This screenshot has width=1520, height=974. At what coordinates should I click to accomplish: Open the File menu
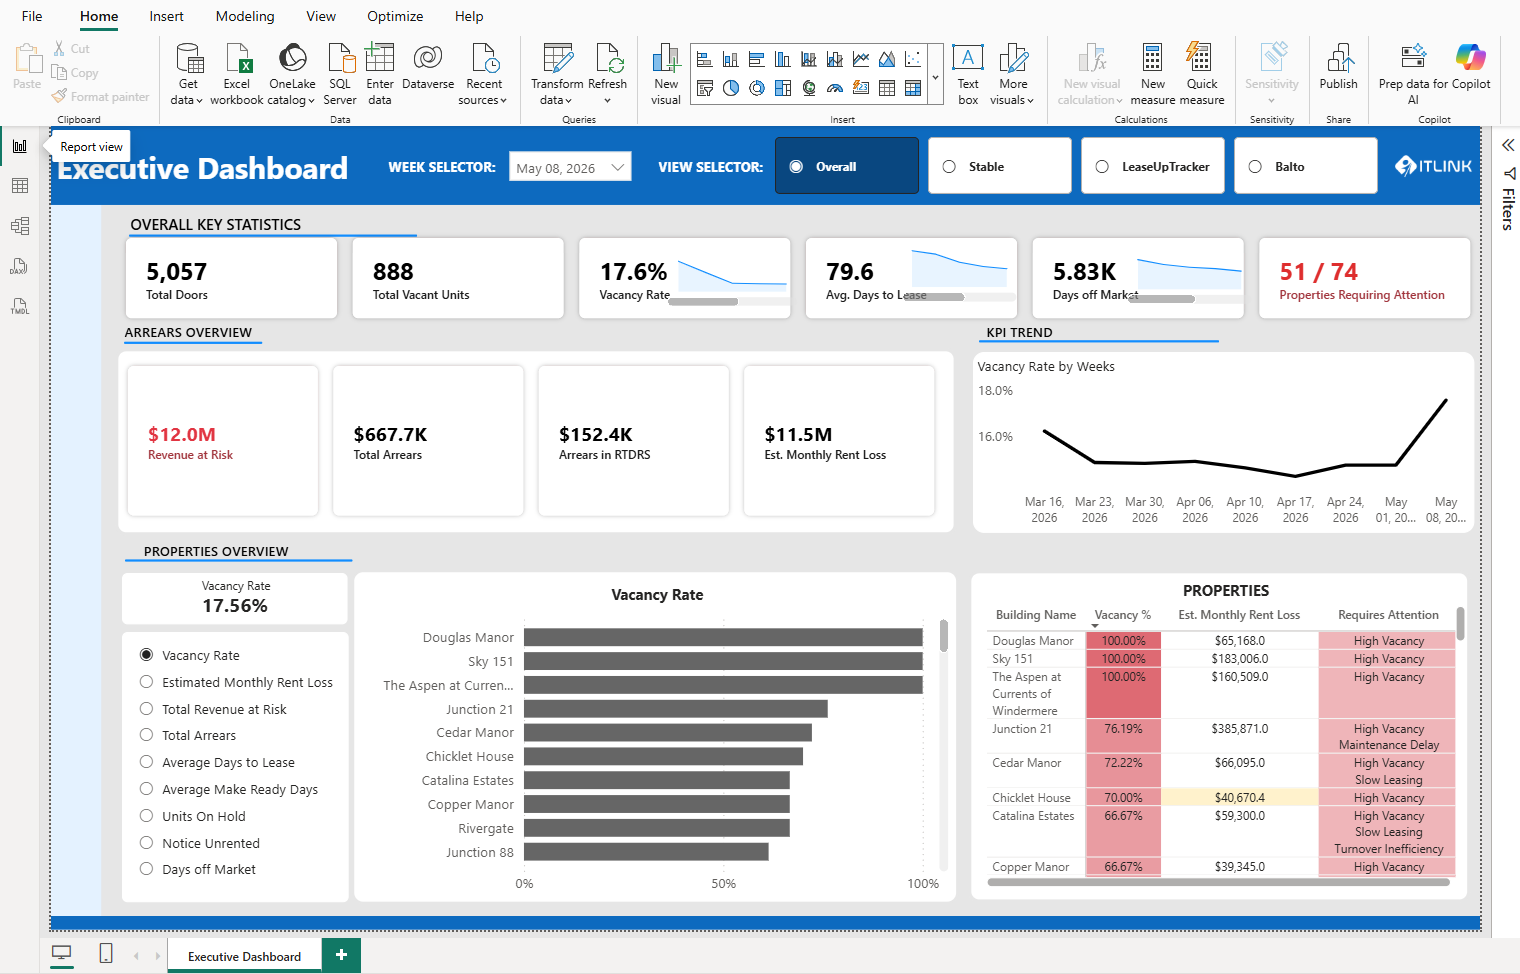[x=32, y=16]
